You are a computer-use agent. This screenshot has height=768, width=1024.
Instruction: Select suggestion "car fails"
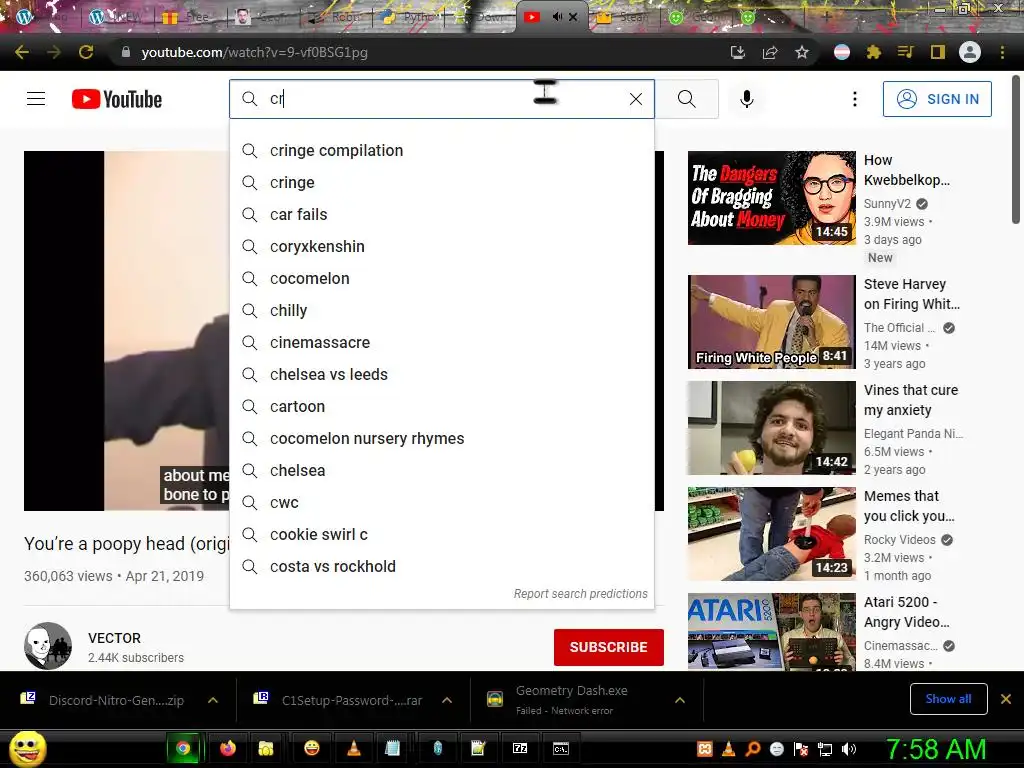point(441,215)
